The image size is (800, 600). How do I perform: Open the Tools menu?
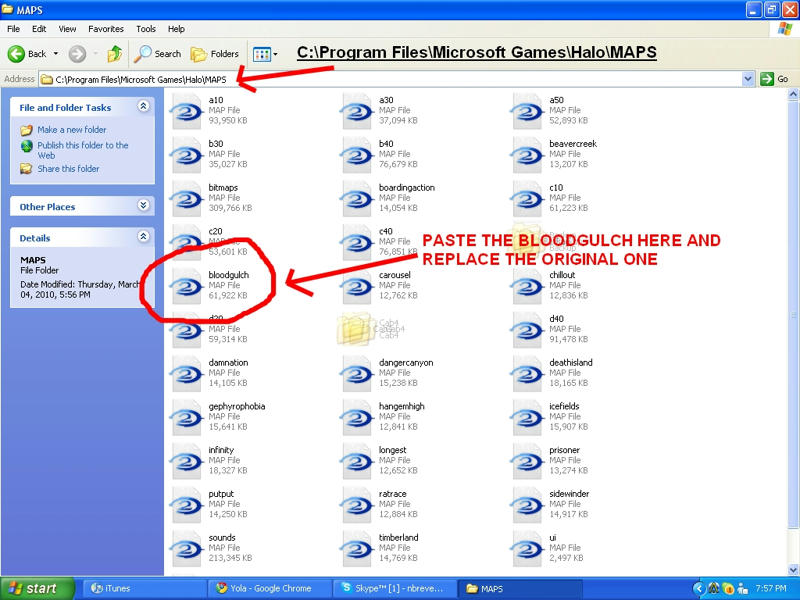coord(146,29)
